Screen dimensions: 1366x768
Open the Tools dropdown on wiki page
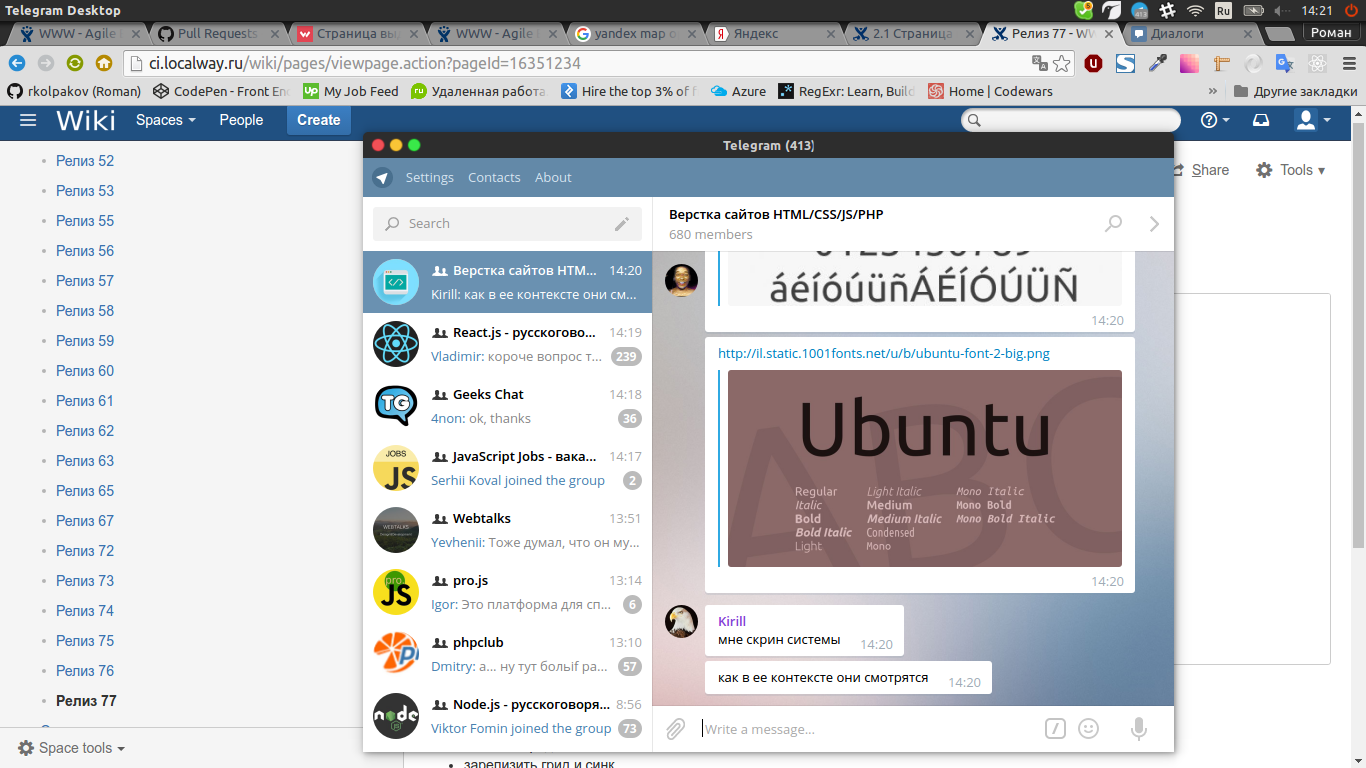tap(1291, 170)
